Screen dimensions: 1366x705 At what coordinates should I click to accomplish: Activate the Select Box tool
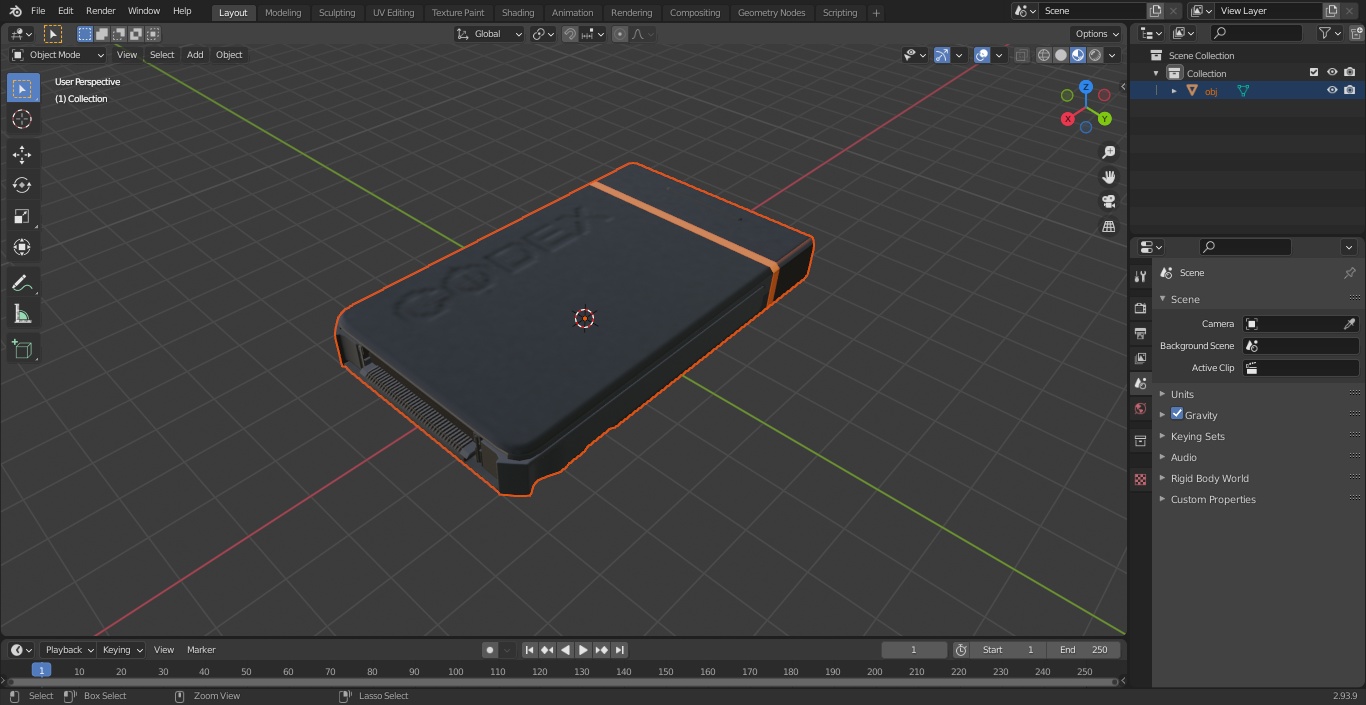coord(22,88)
